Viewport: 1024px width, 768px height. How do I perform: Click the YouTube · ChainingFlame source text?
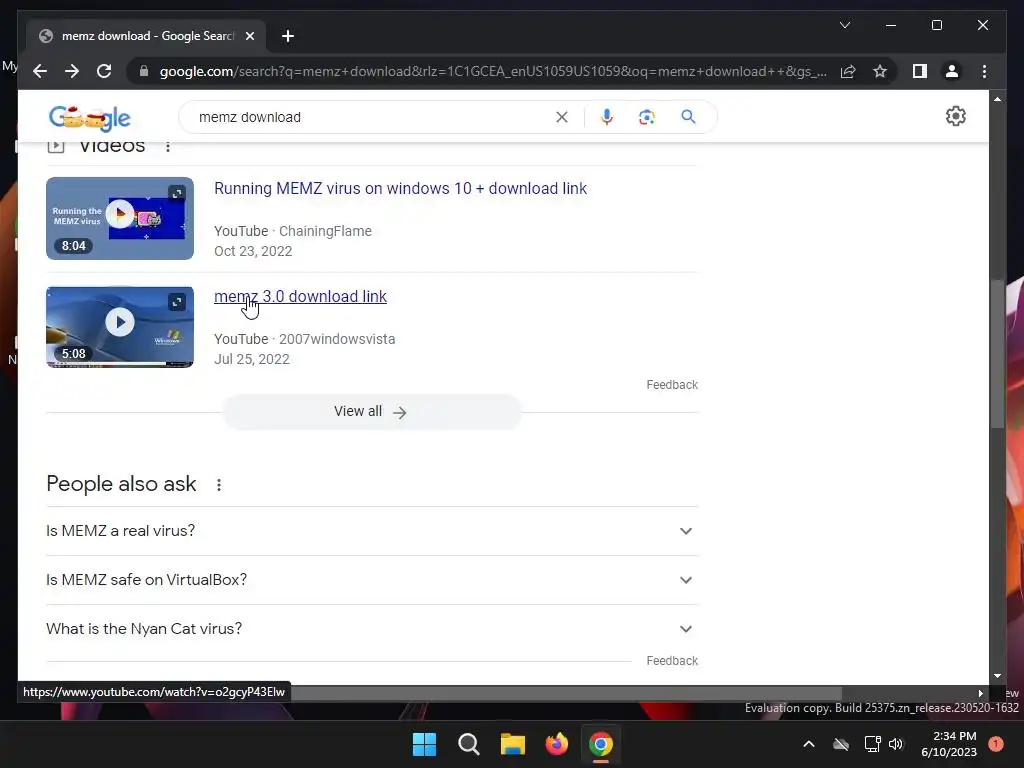tap(293, 231)
